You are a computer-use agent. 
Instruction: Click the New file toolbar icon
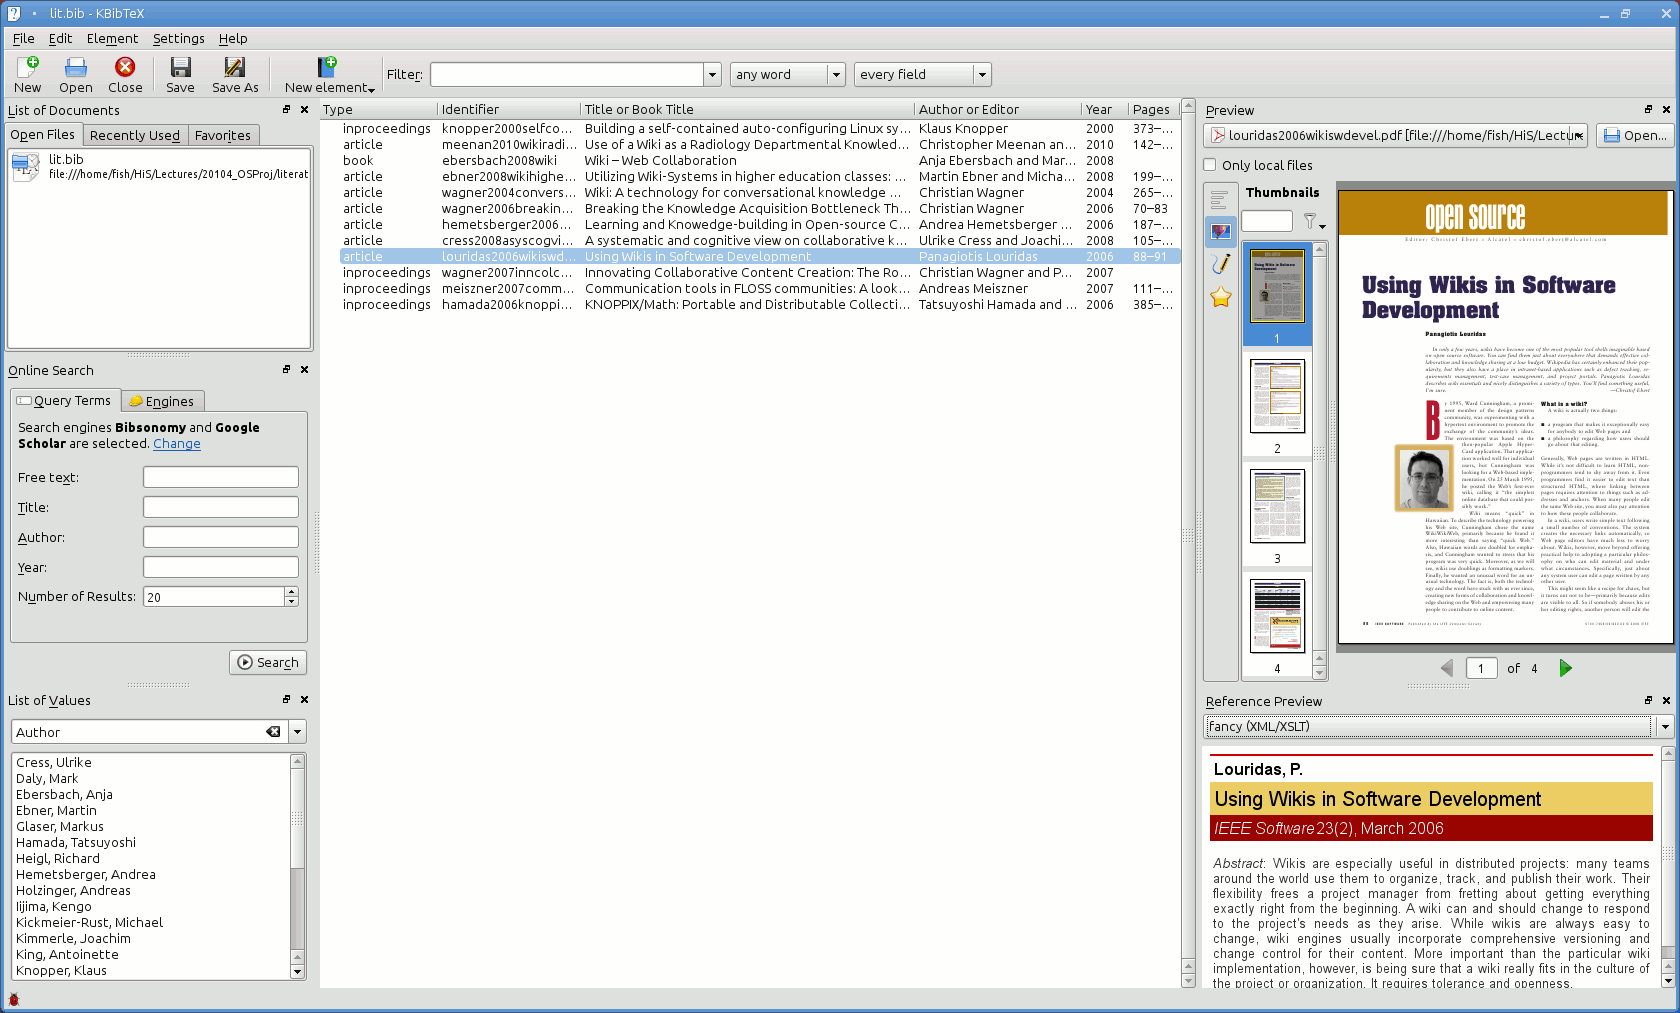(28, 75)
